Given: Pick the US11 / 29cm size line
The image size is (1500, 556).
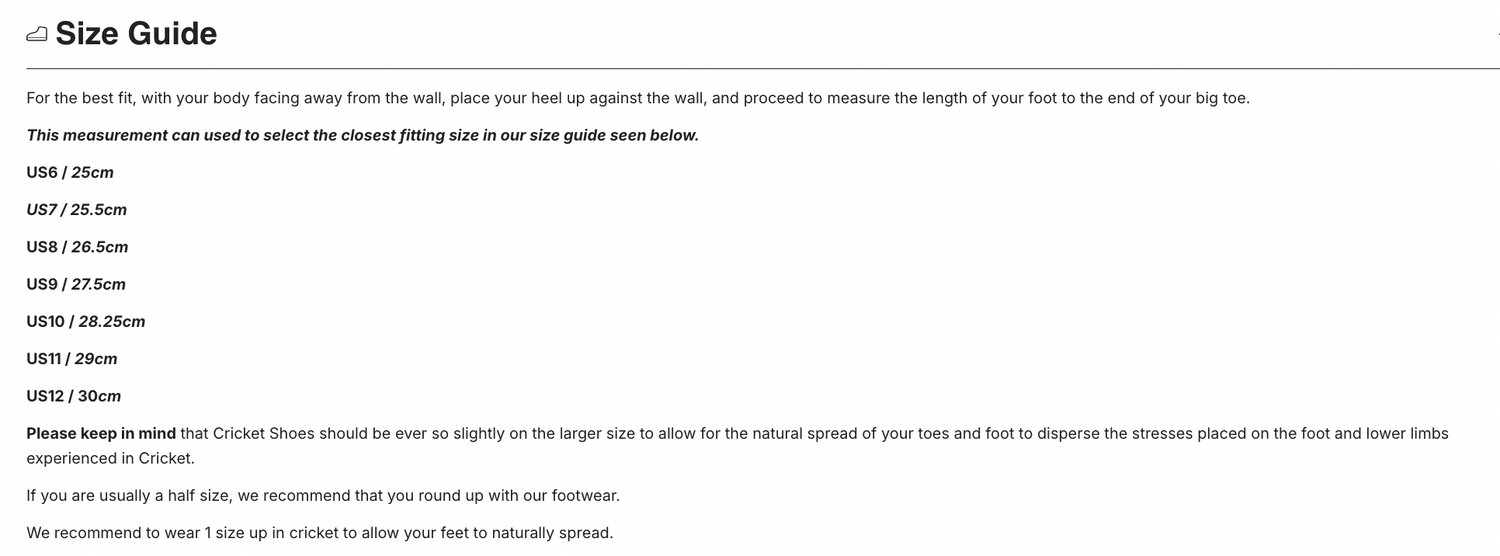Looking at the screenshot, I should click(x=72, y=358).
